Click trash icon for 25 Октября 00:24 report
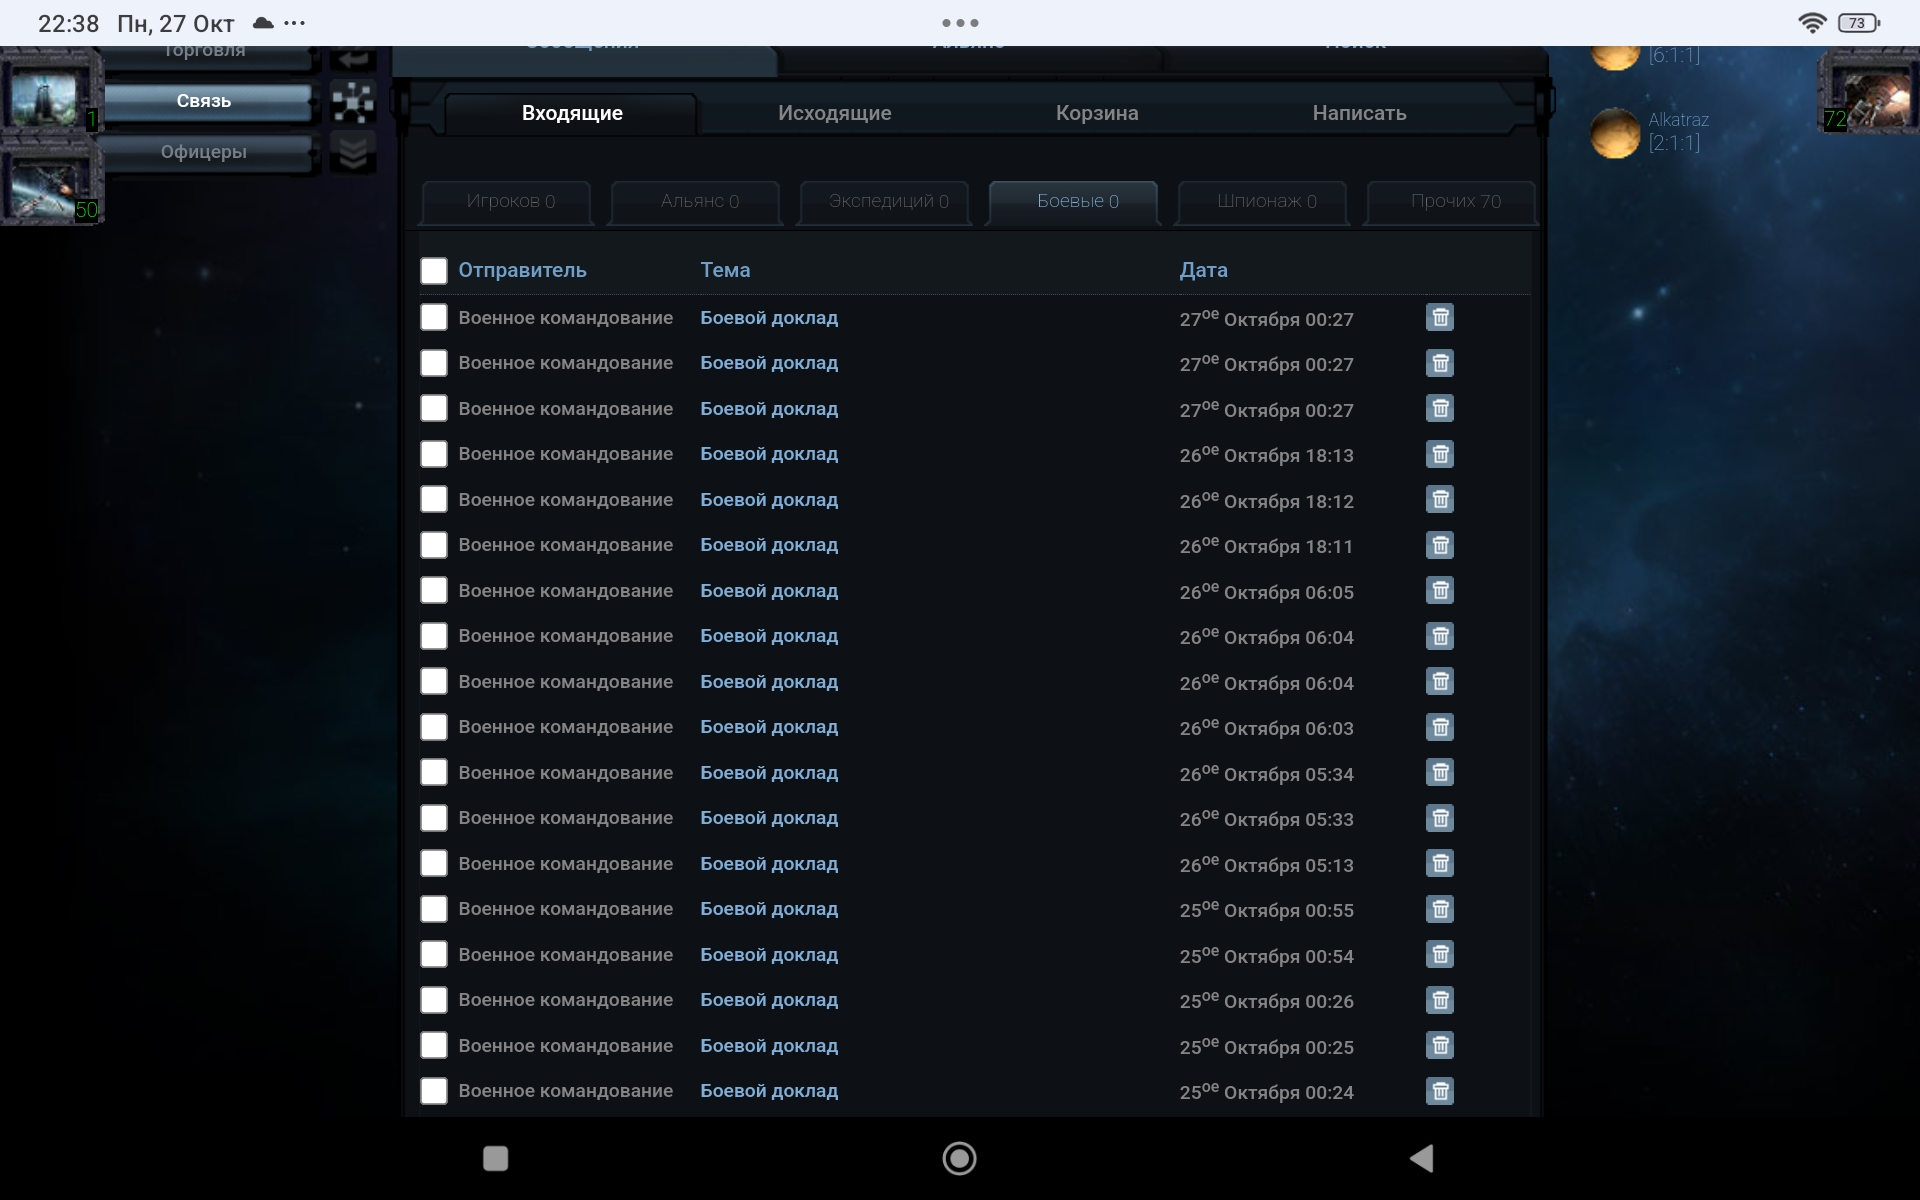Viewport: 1920px width, 1200px height. tap(1439, 1091)
